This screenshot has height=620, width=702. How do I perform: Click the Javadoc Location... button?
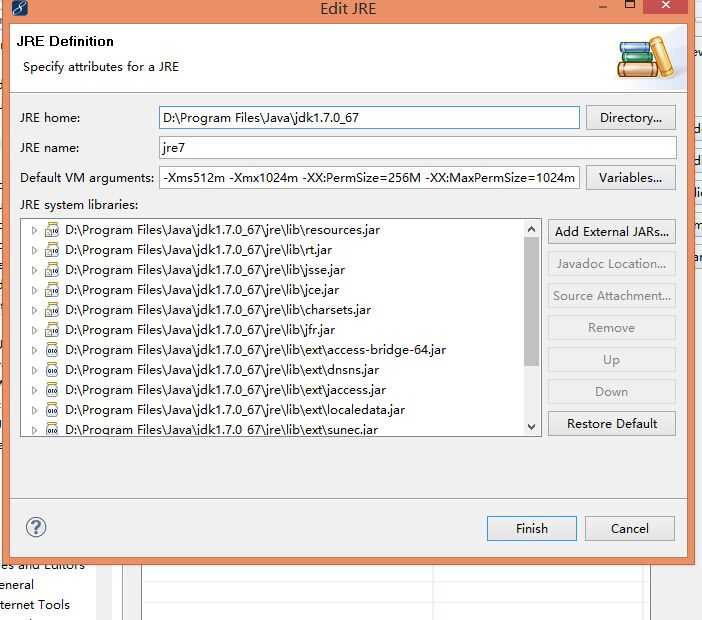click(612, 264)
